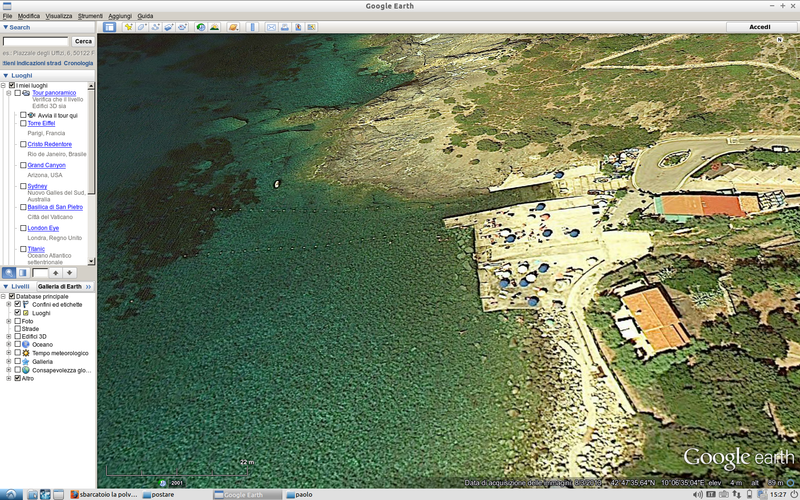Click the Email envelope icon
Screen dimensions: 800x500
point(271,27)
